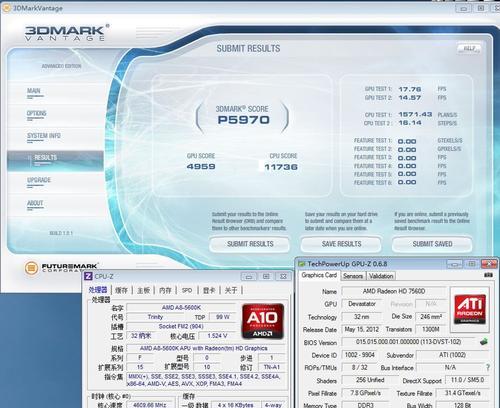Click the 1.524 V core voltage field
The image size is (500, 408).
point(217,336)
